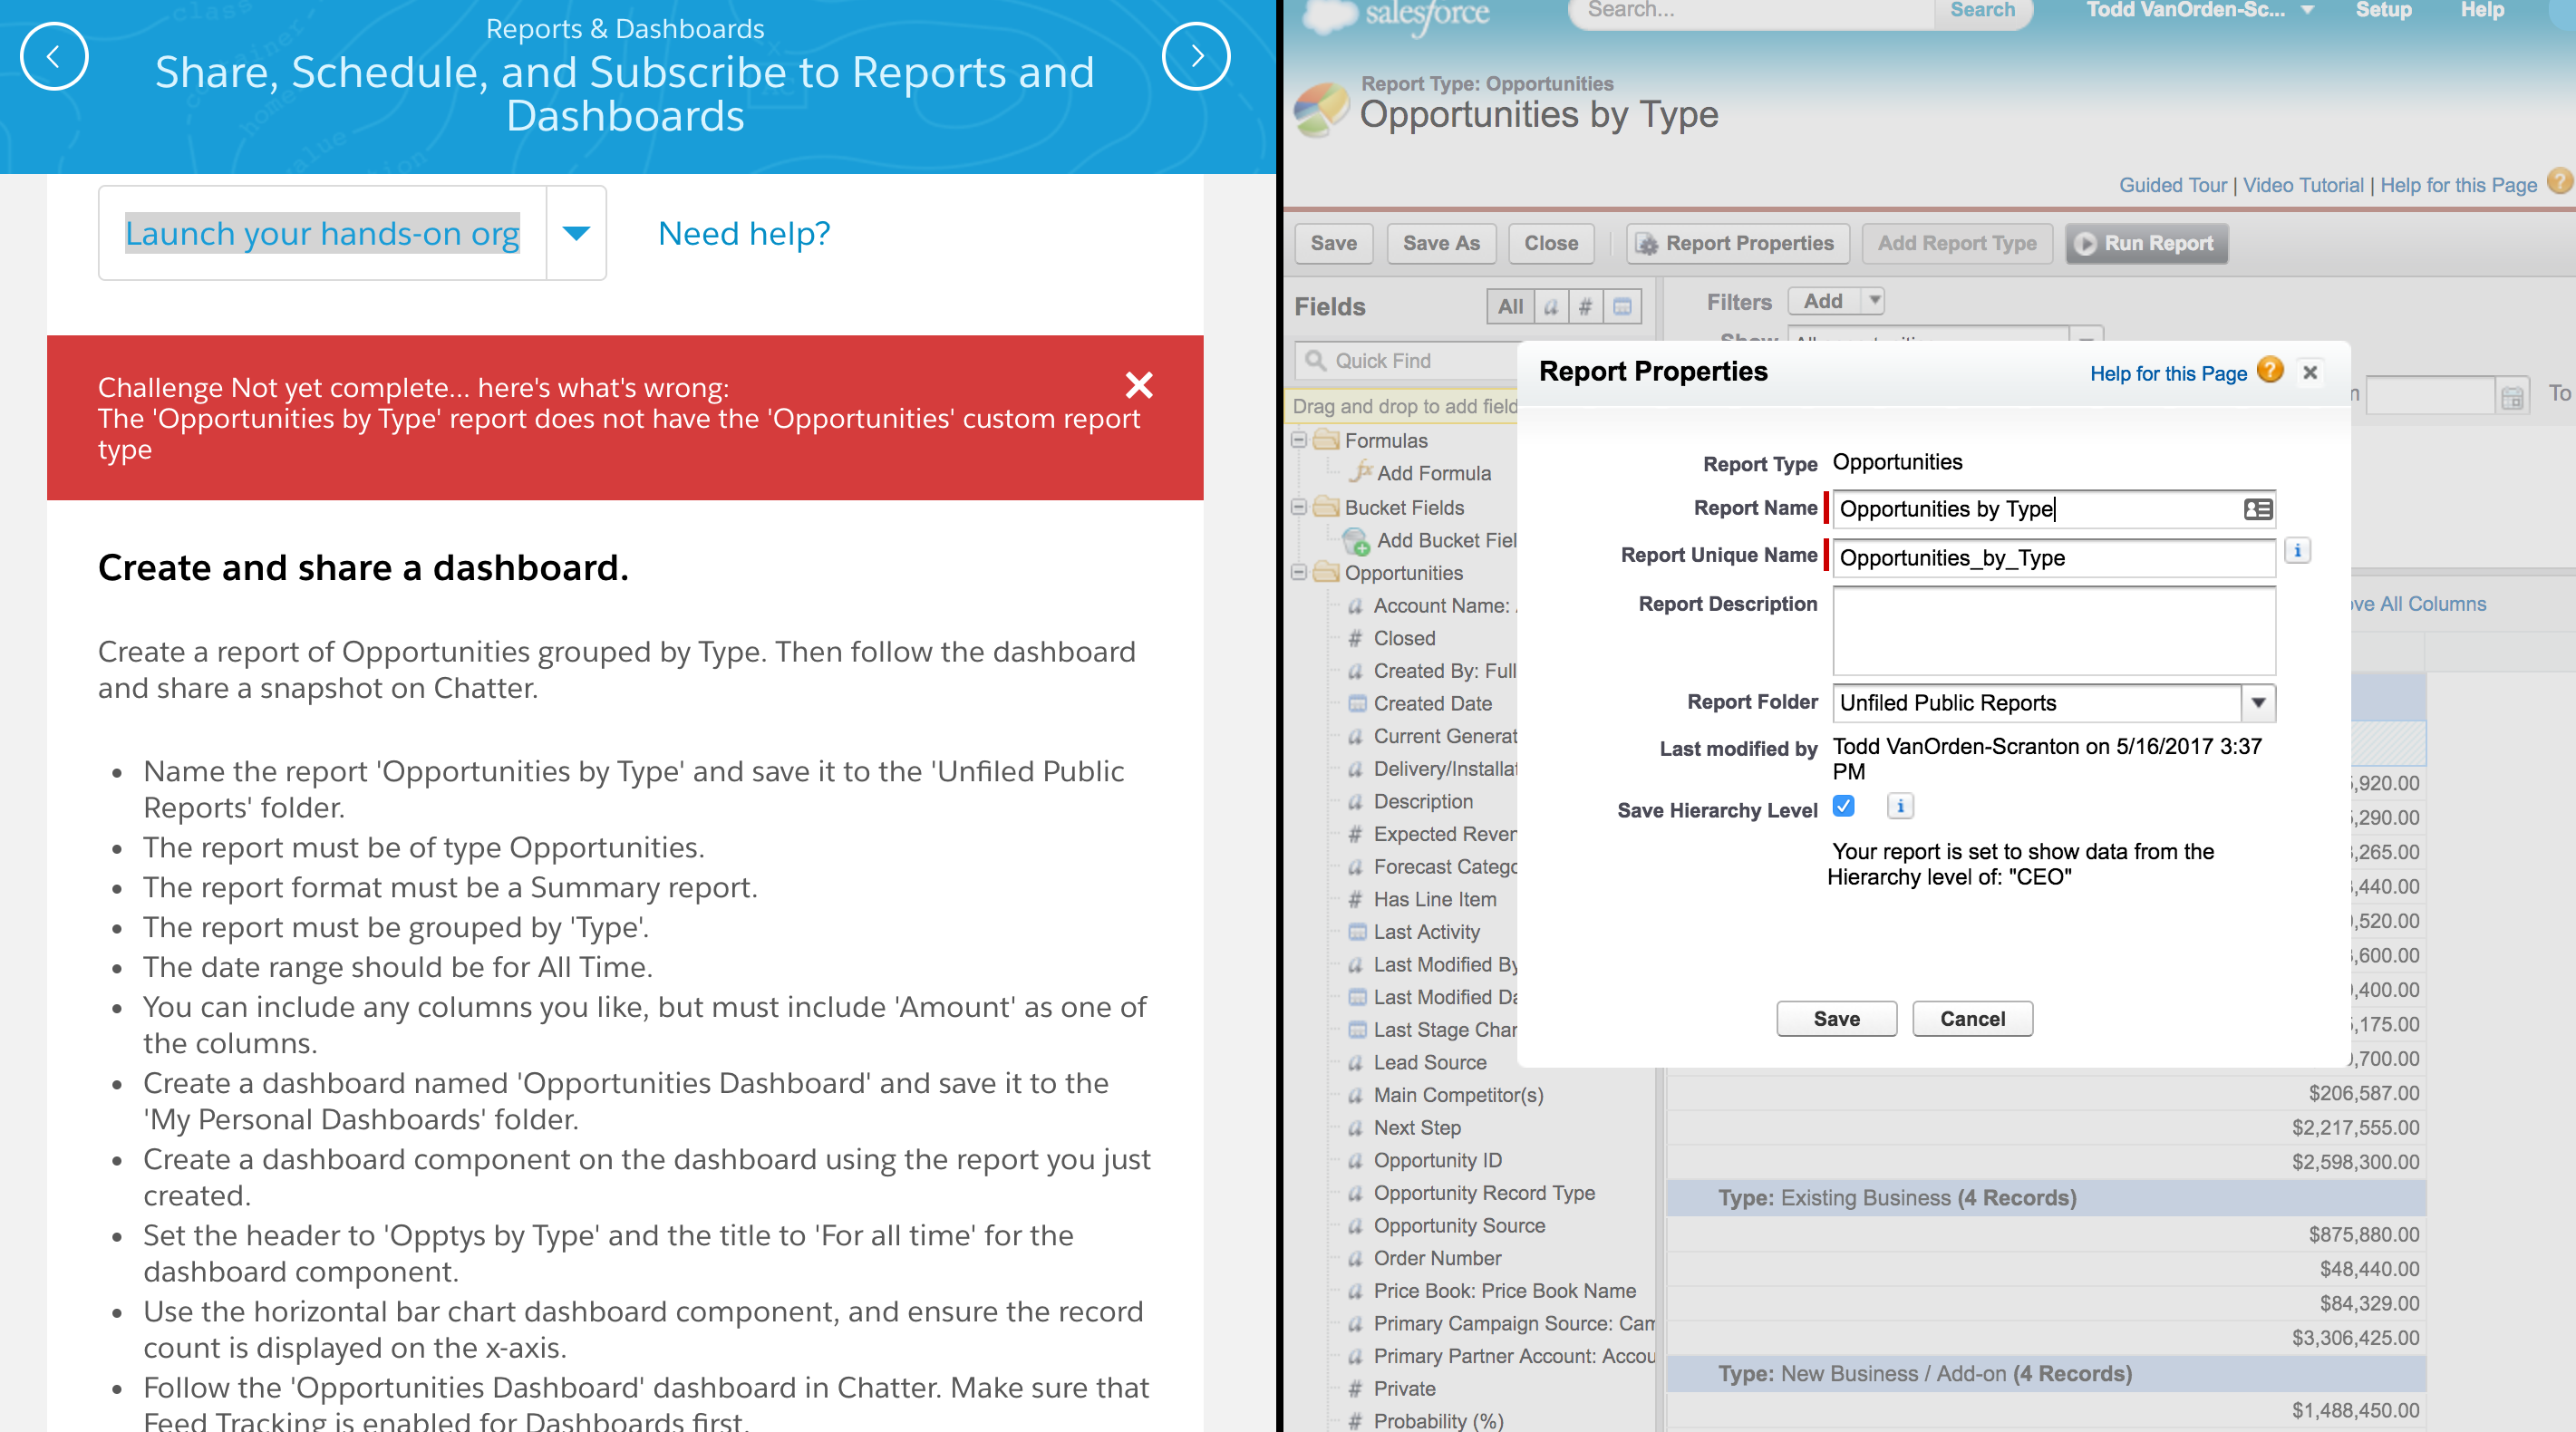The image size is (2576, 1432).
Task: Click the previous unit arrow icon
Action: pyautogui.click(x=54, y=57)
